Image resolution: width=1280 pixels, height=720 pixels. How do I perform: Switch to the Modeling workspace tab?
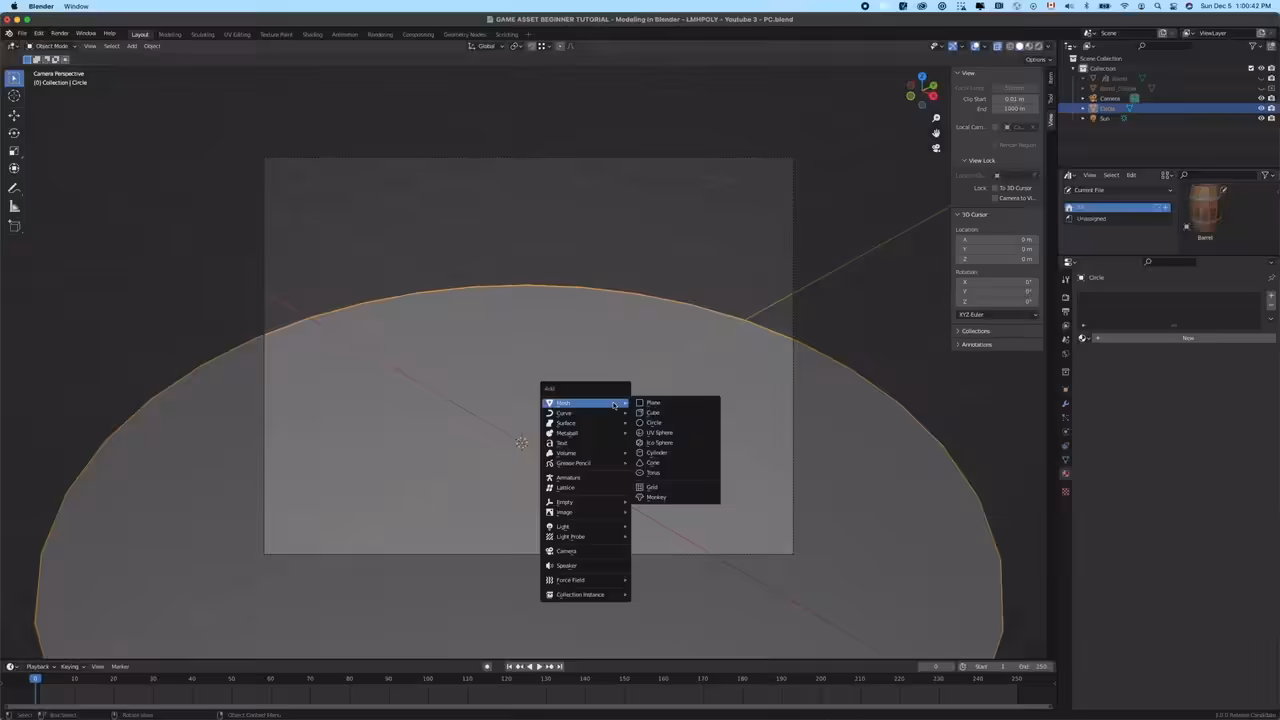click(x=170, y=34)
